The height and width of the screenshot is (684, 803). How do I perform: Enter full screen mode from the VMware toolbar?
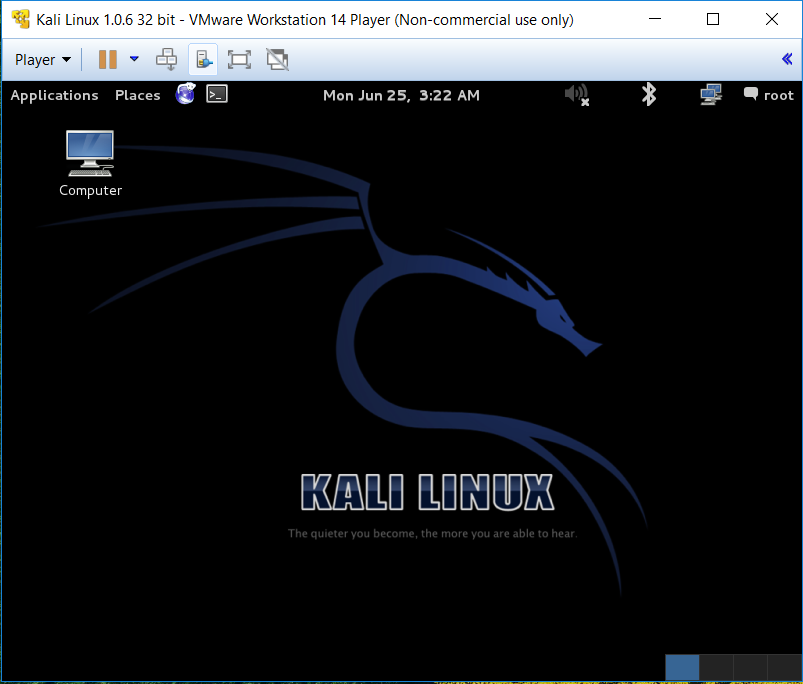click(x=239, y=59)
